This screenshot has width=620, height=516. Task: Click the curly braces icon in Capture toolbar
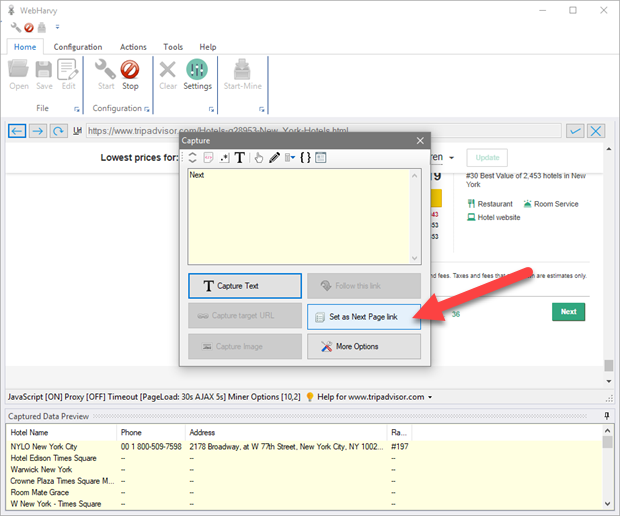(305, 158)
